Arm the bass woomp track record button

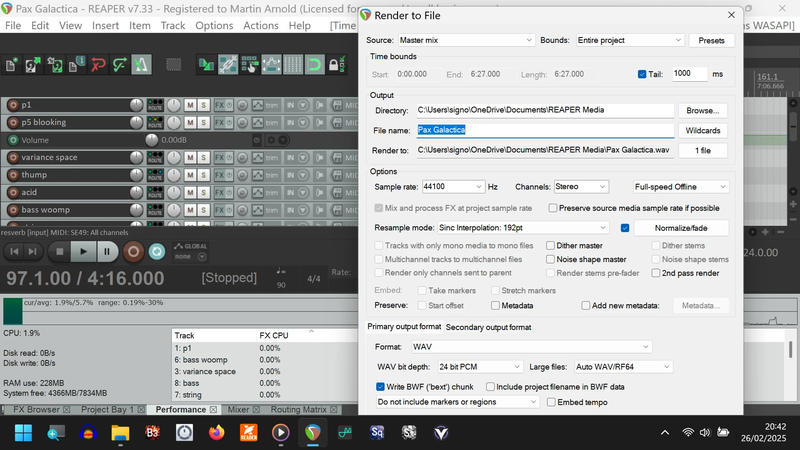pos(13,210)
